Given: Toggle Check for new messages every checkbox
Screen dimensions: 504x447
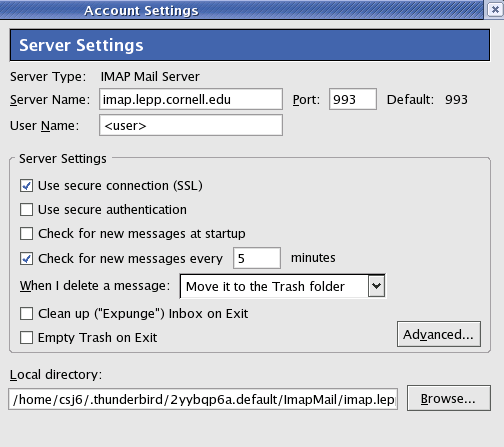Looking at the screenshot, I should click(x=26, y=259).
